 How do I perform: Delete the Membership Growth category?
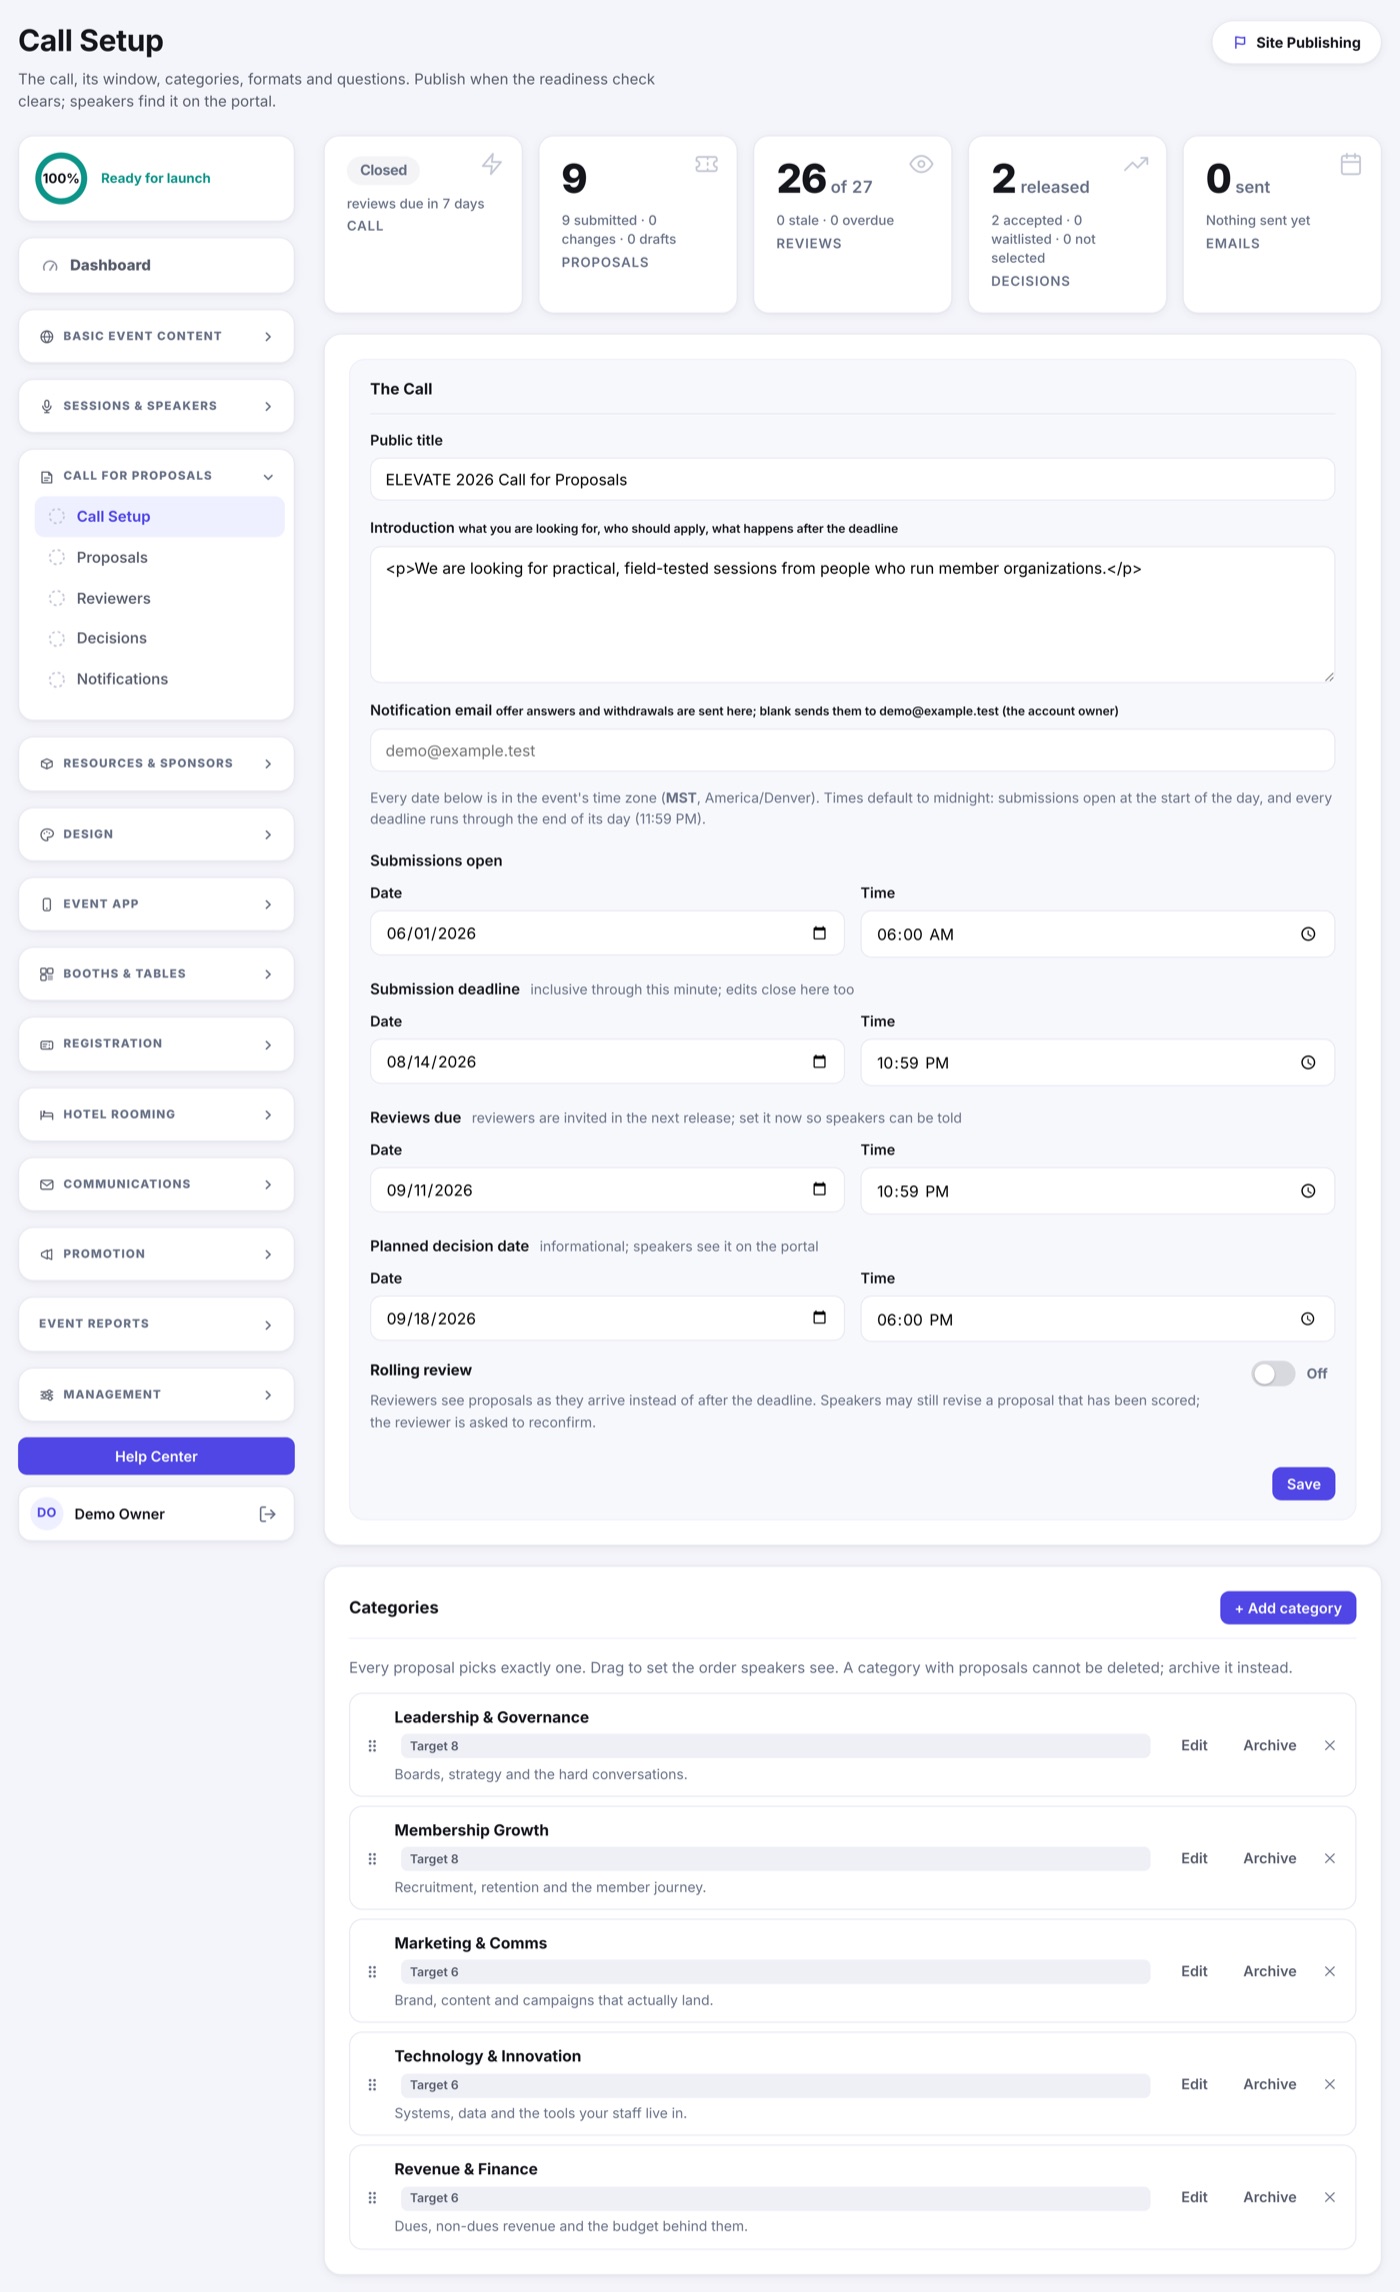[x=1330, y=1859]
